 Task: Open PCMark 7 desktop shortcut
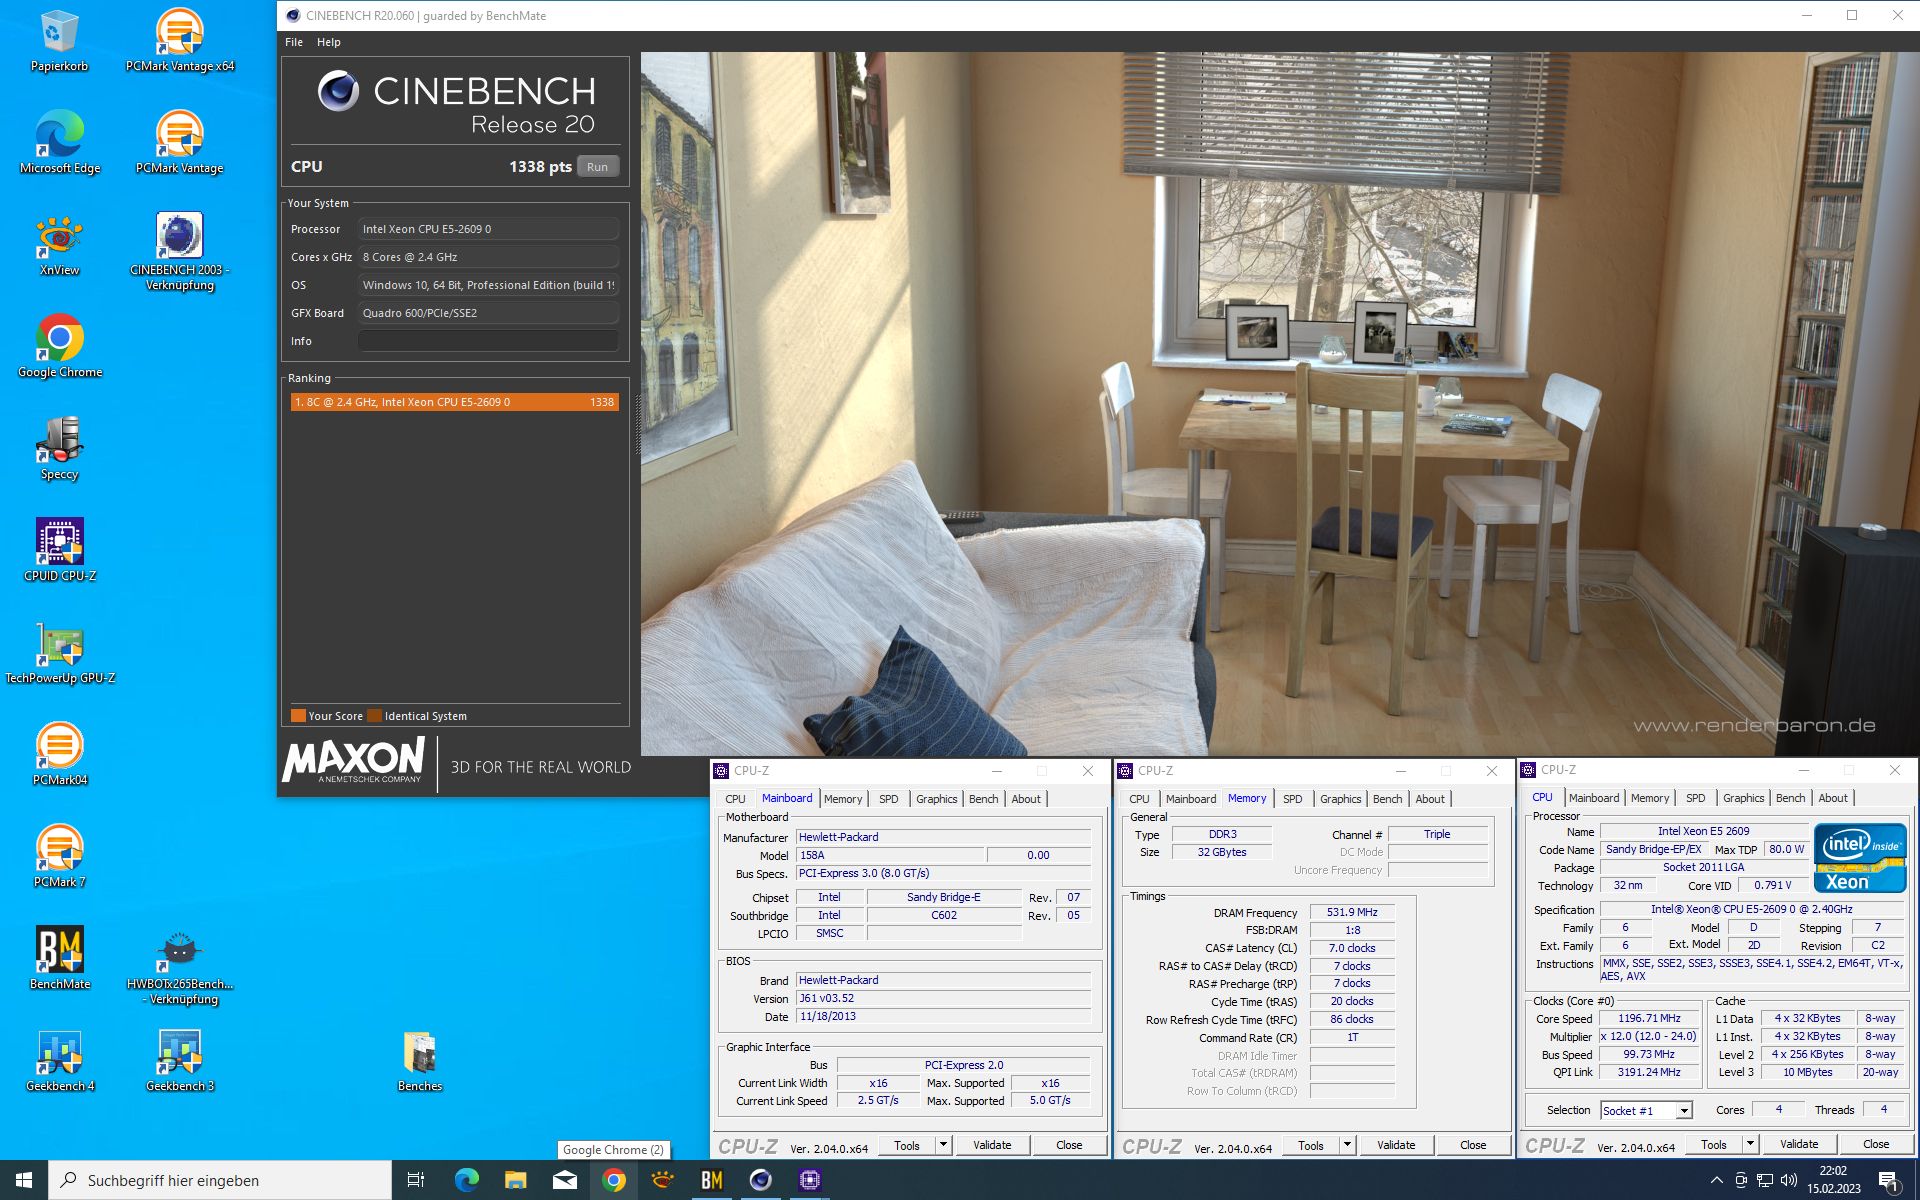[59, 857]
